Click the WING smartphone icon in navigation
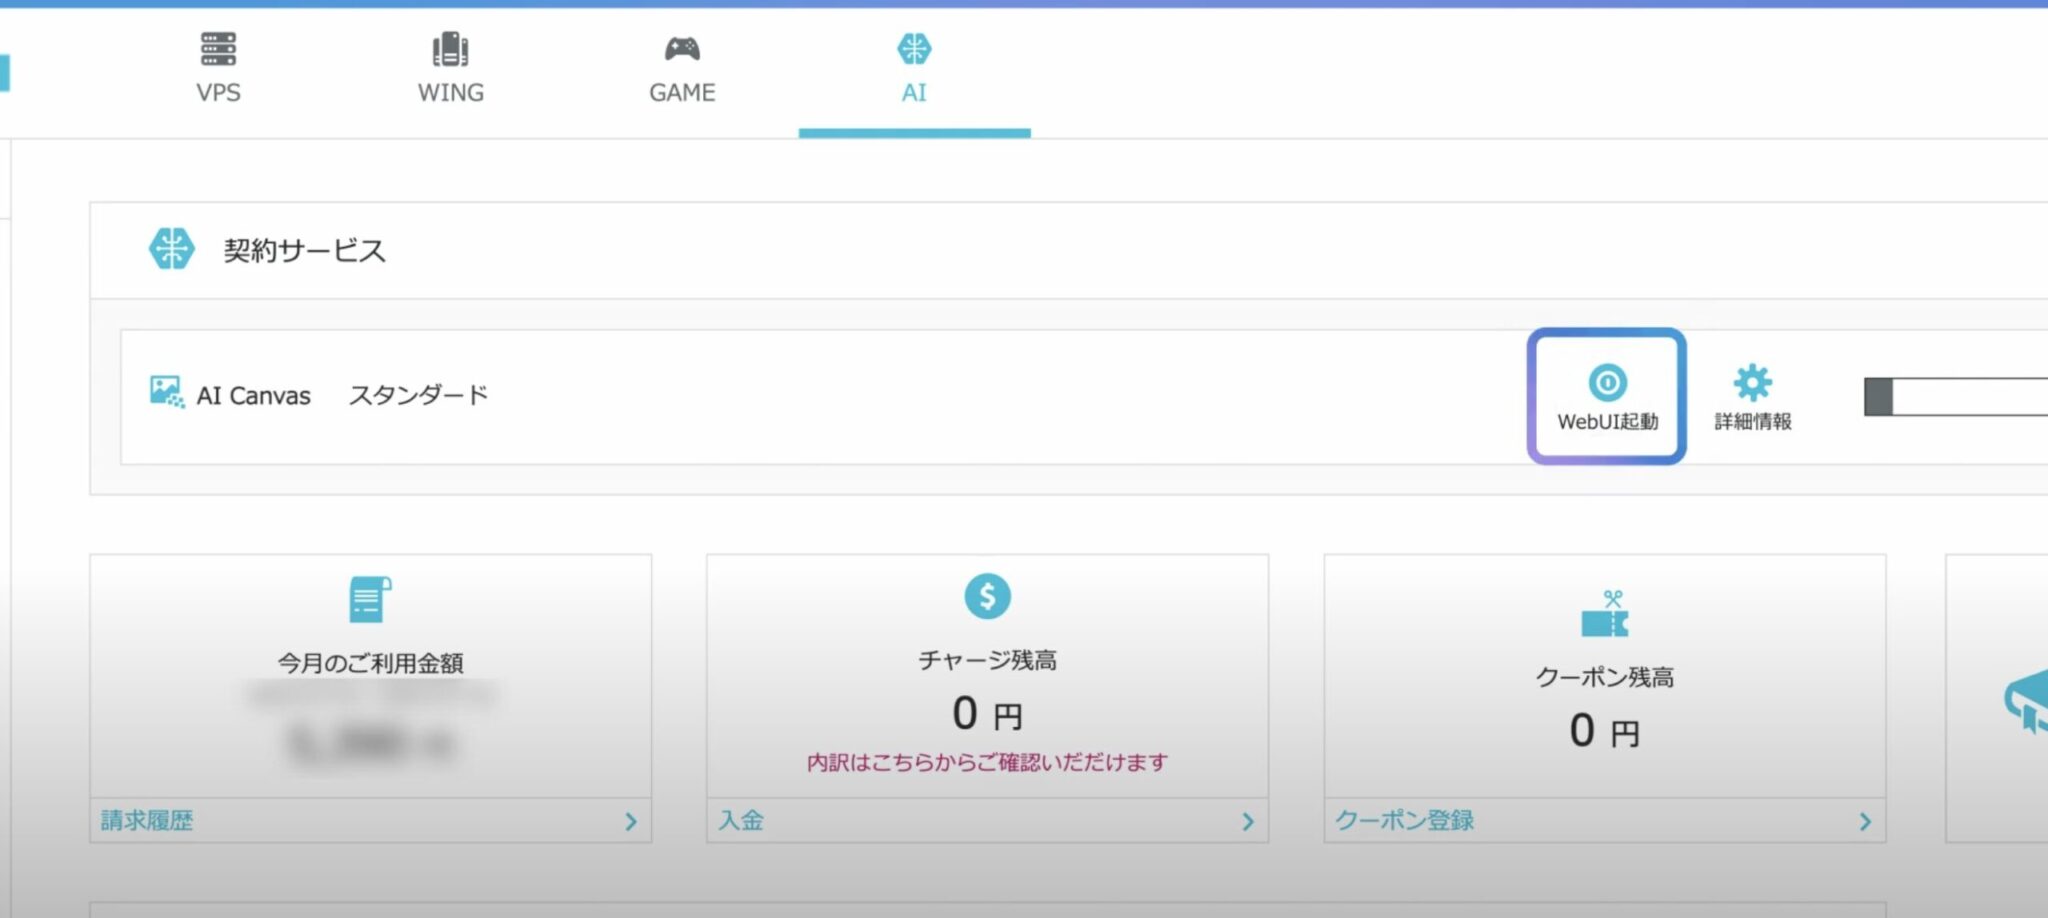2048x918 pixels. pyautogui.click(x=450, y=46)
